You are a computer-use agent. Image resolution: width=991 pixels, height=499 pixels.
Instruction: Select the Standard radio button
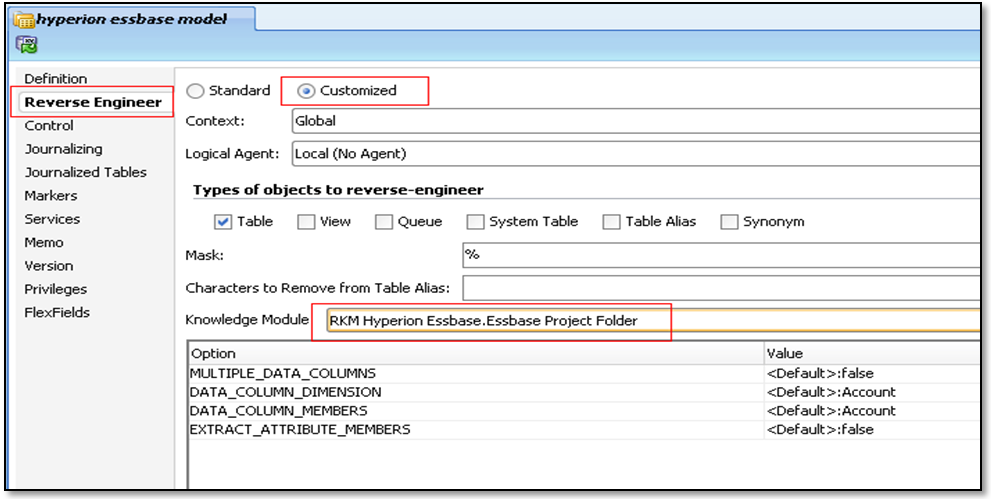[x=195, y=91]
